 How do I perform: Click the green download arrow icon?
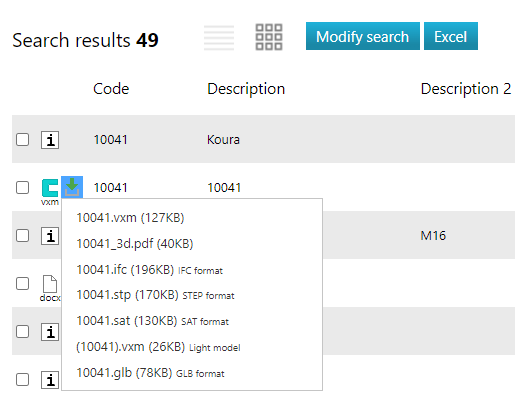tap(72, 187)
